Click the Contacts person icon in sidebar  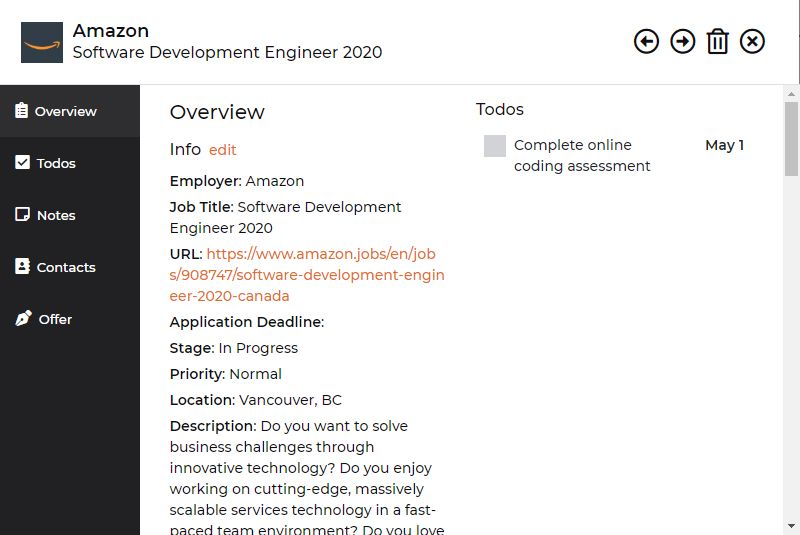(22, 266)
